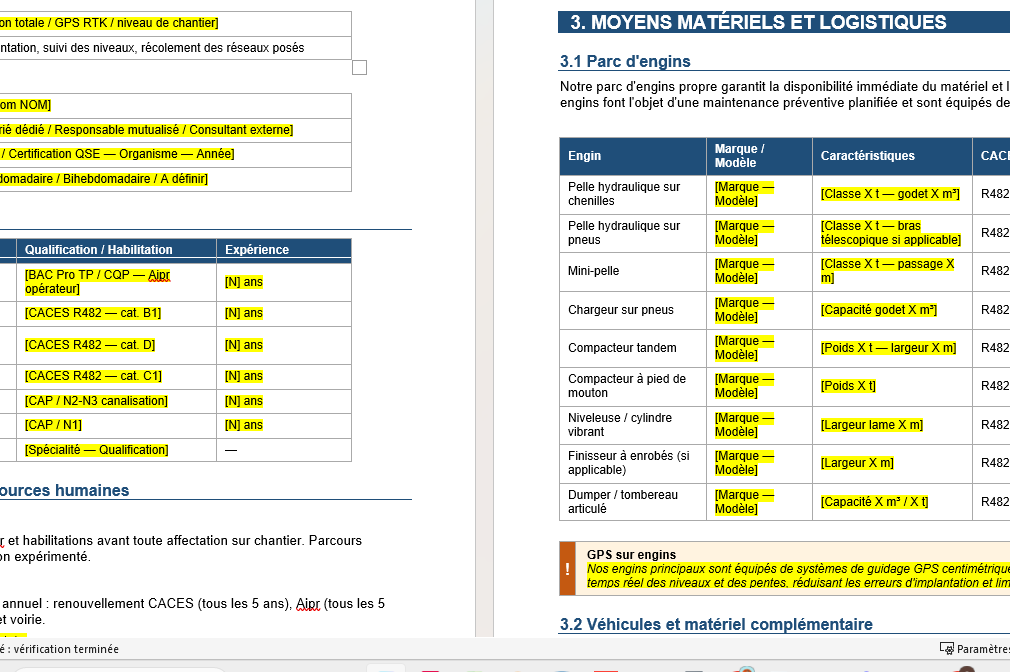Click the 'om NOM]' placeholder cell

click(175, 105)
